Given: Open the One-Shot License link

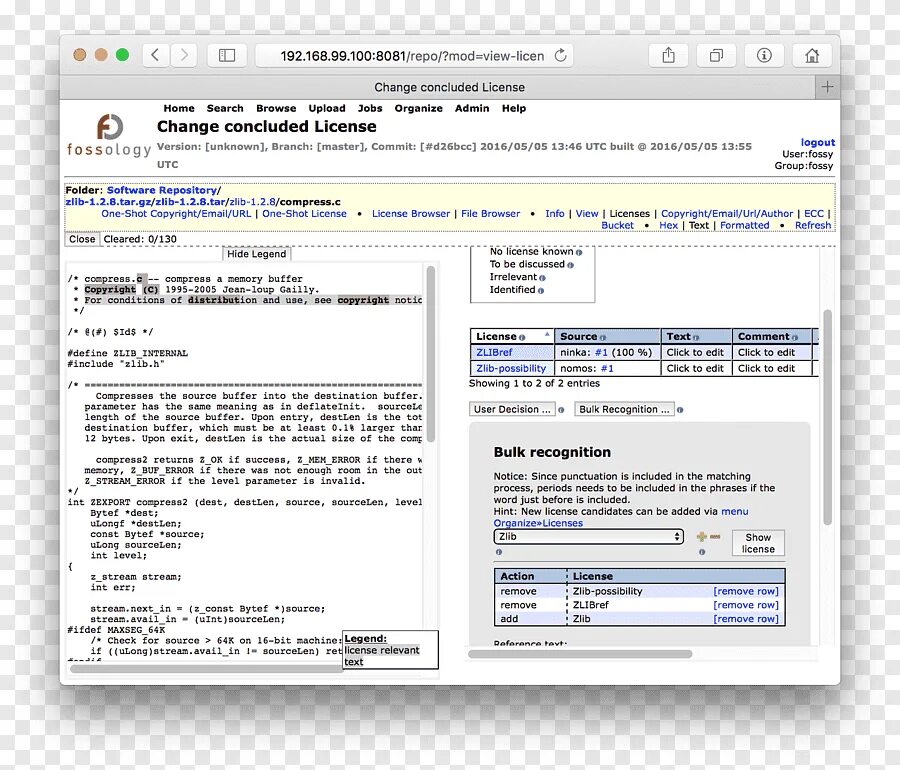Looking at the screenshot, I should (x=304, y=213).
